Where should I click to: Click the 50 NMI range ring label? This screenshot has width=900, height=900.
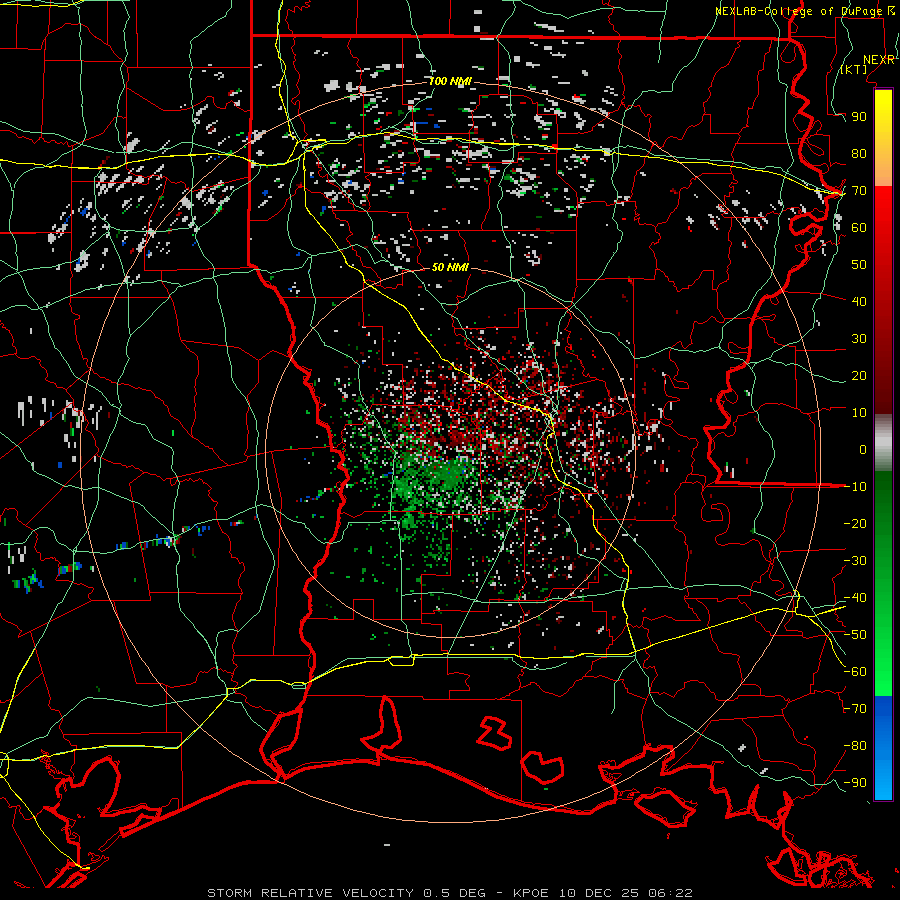450,267
